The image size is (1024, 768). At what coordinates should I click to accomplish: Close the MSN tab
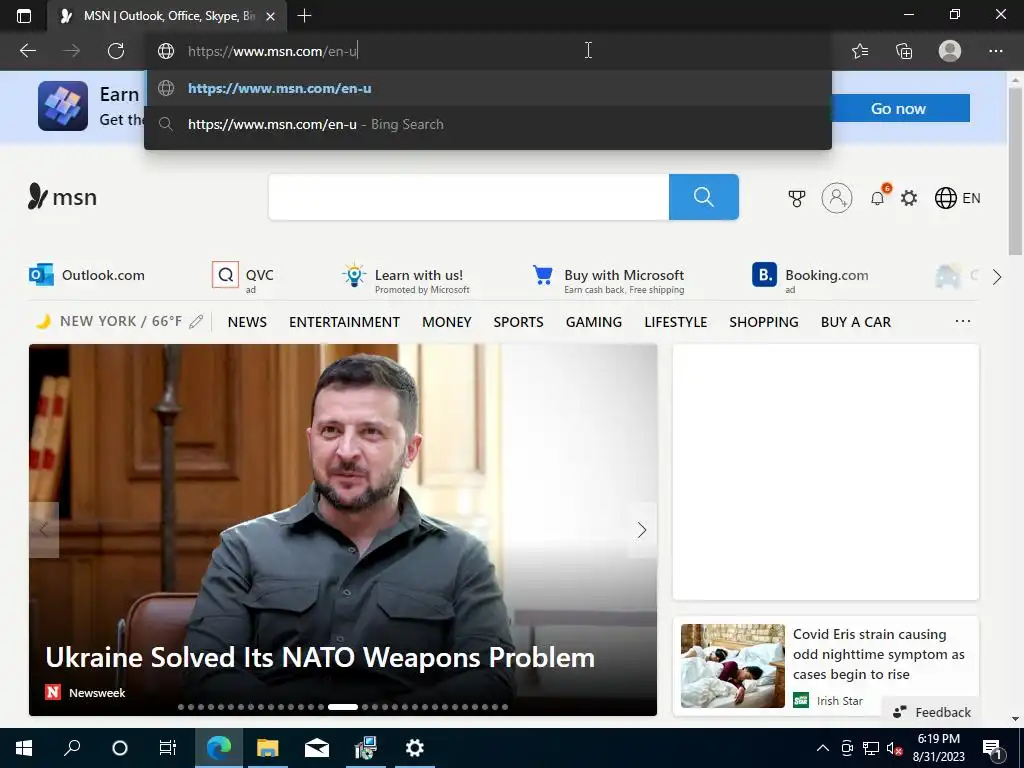pos(270,16)
